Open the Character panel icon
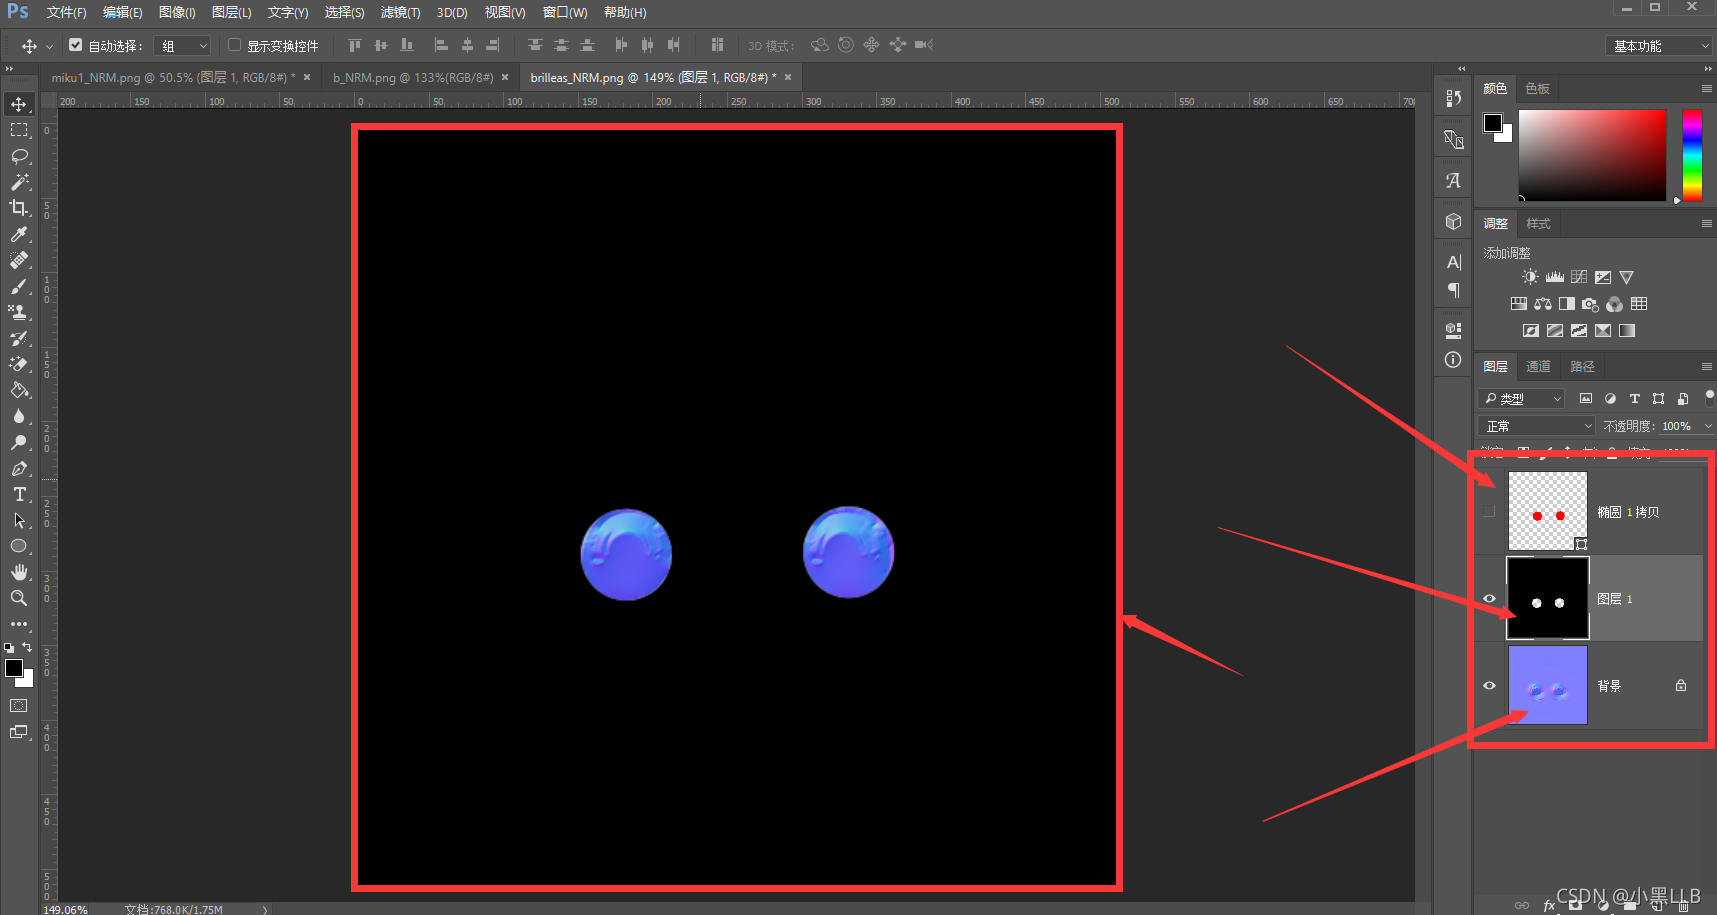The width and height of the screenshot is (1717, 915). tap(1454, 262)
